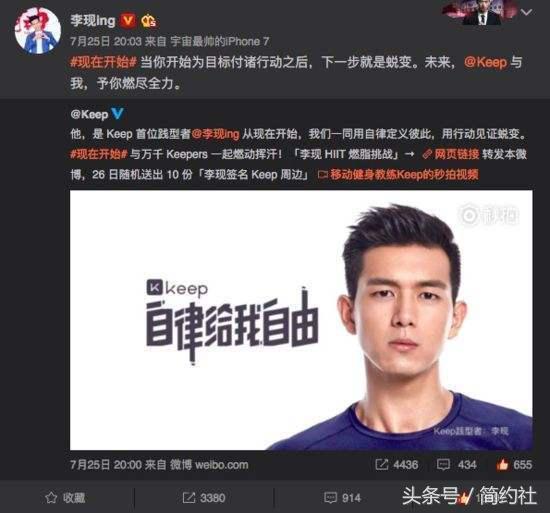This screenshot has height=513, width=550.
Task: Click the repost icon showing 4436
Action: [x=382, y=465]
